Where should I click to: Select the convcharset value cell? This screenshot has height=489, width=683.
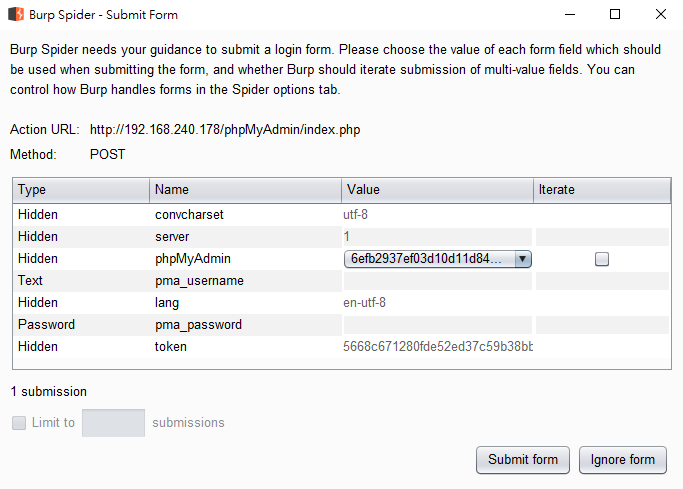click(437, 215)
